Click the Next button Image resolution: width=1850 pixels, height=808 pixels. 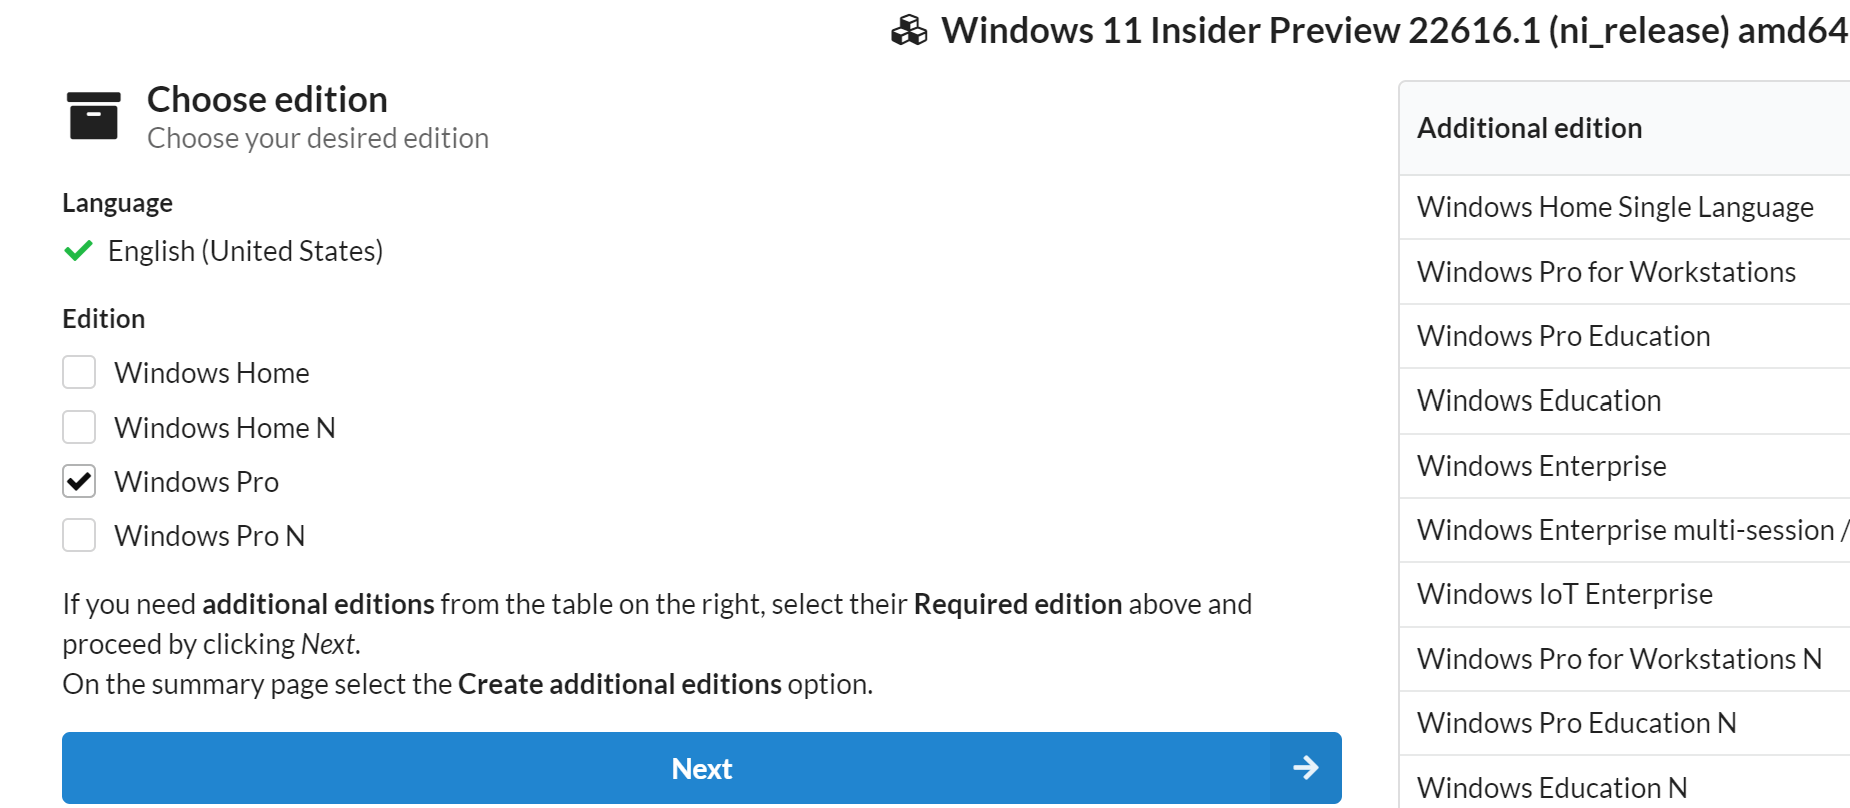pyautogui.click(x=702, y=768)
